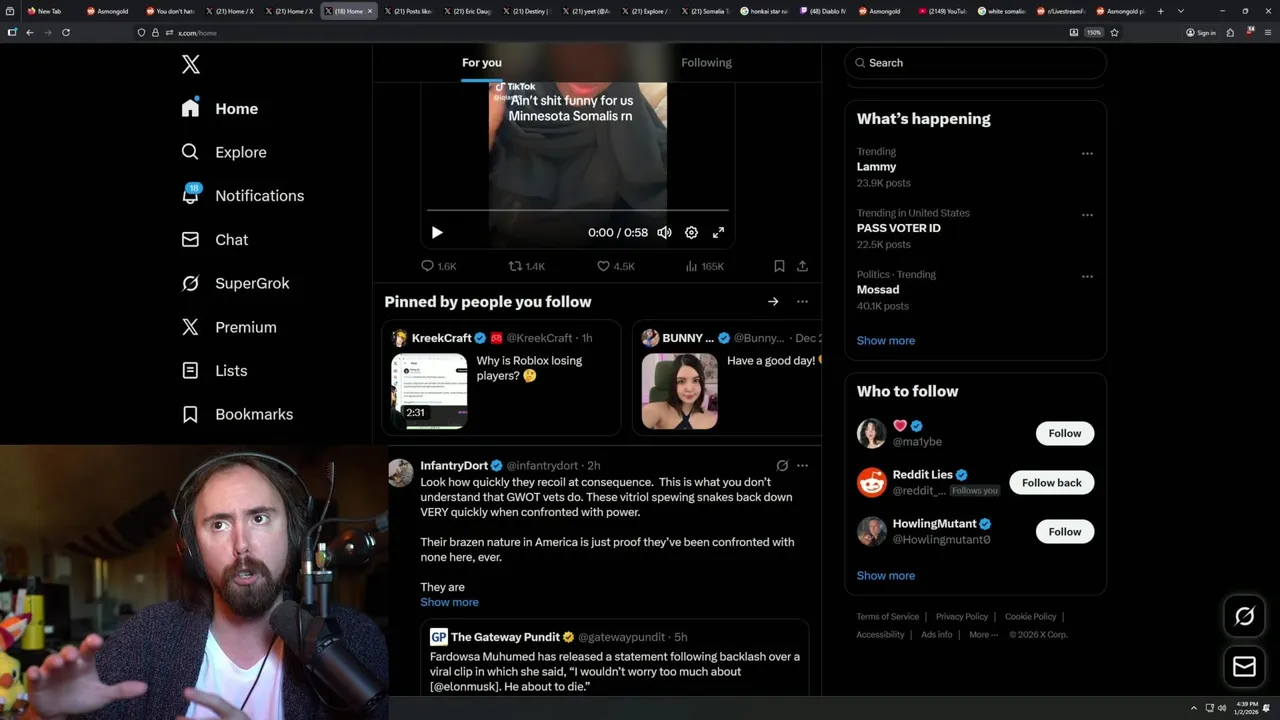1280x720 pixels.
Task: Seek along the video progress bar
Action: 577,211
